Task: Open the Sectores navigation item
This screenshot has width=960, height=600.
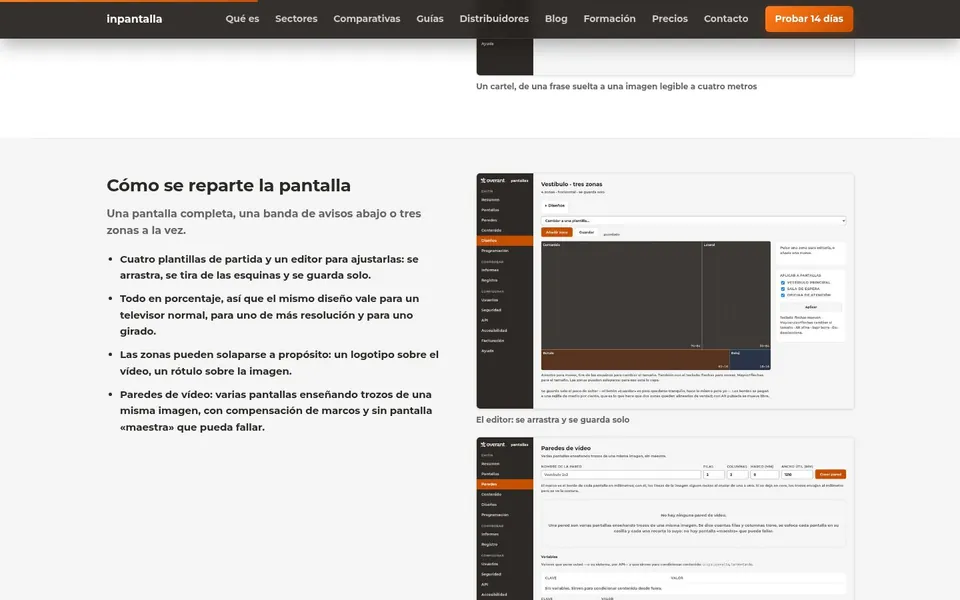Action: pos(296,19)
